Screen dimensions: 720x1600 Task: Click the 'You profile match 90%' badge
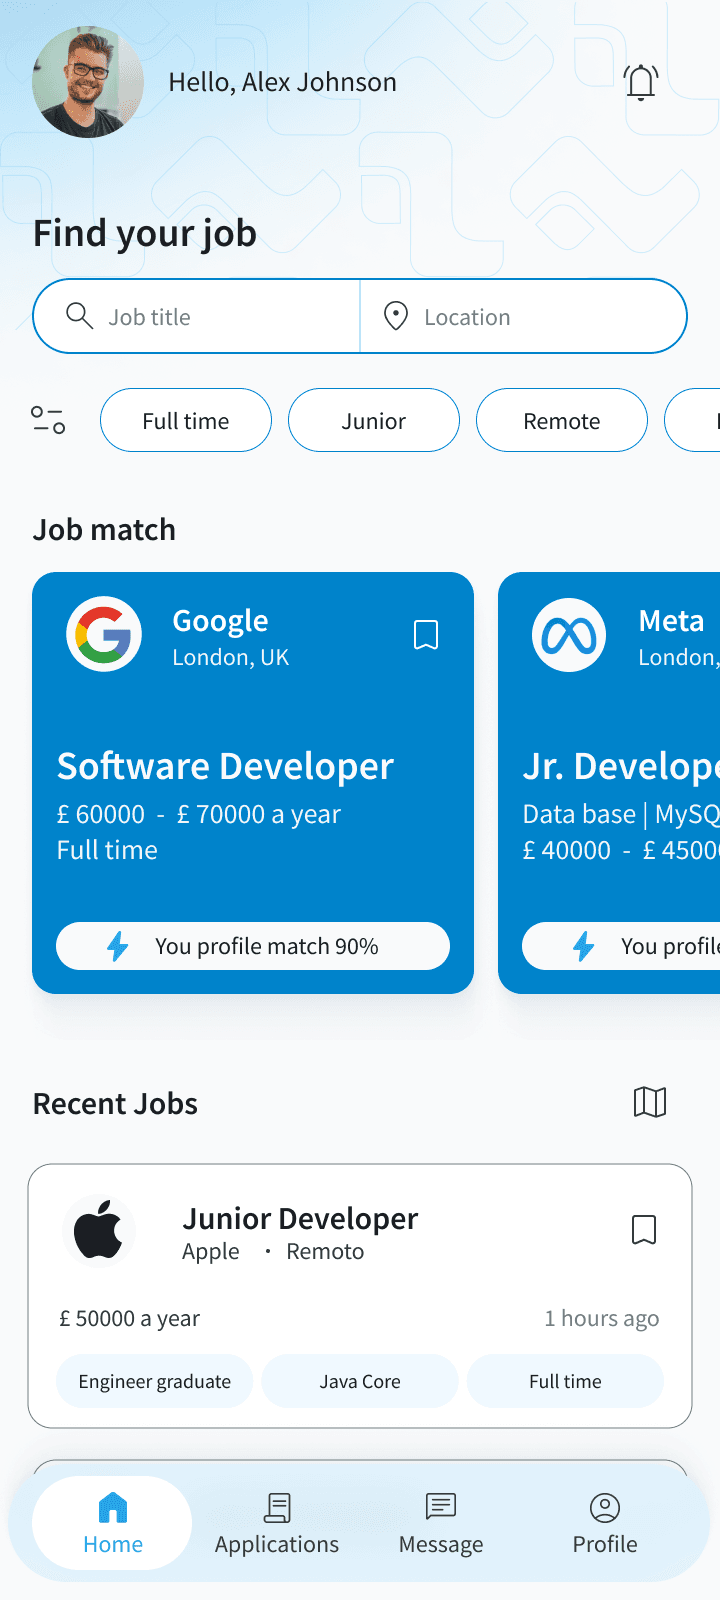click(252, 945)
